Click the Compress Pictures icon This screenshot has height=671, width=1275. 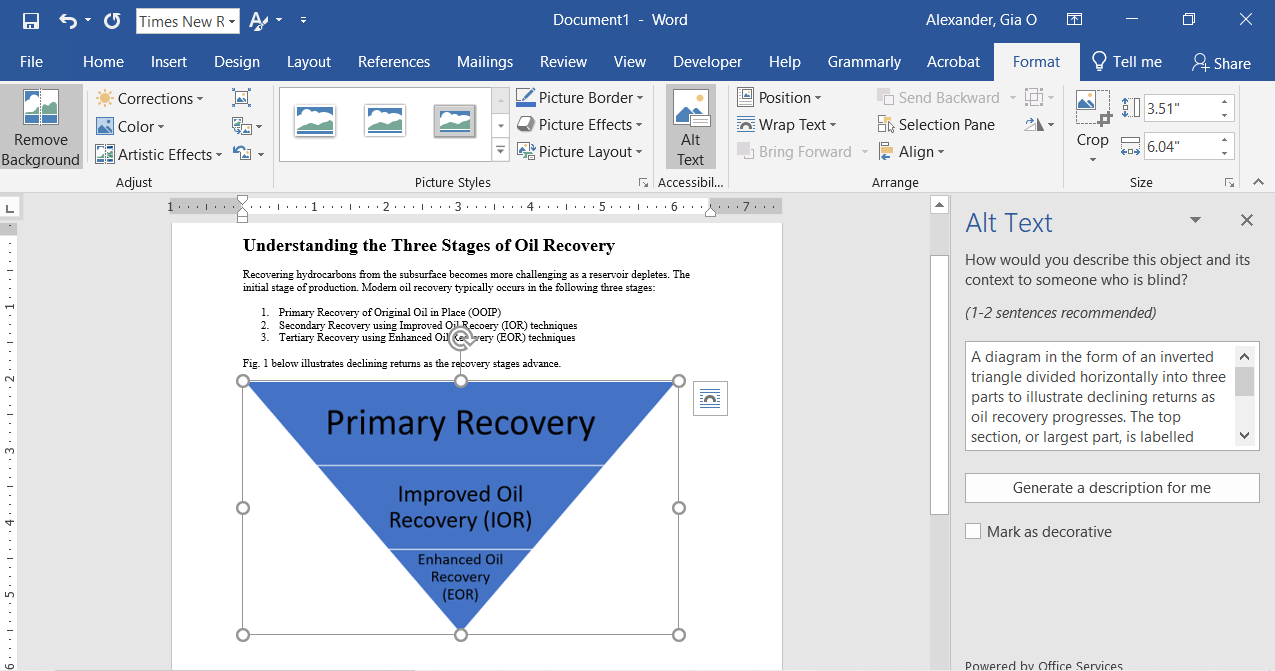tap(240, 98)
